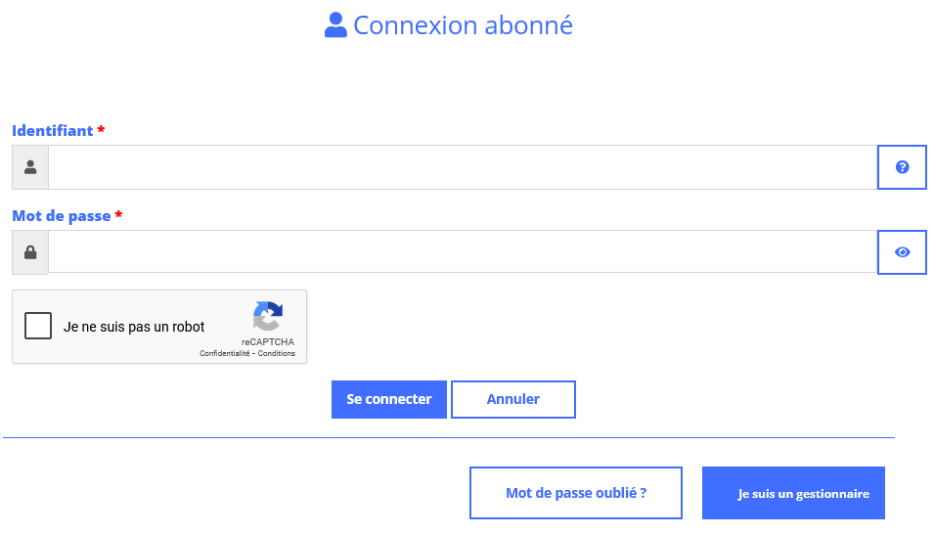Click the padlock icon before password field
Screen dimensions: 934x535
(30, 252)
